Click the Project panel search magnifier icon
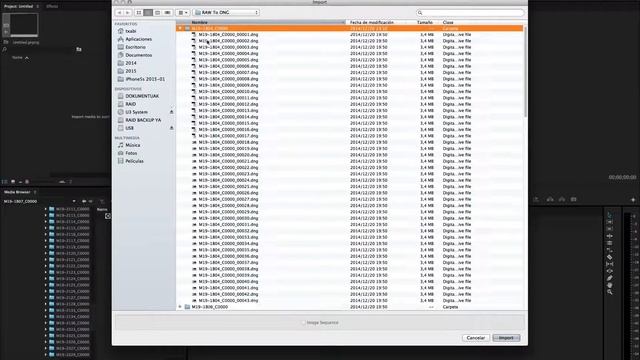Viewport: 640px width, 360px height. pos(4,49)
